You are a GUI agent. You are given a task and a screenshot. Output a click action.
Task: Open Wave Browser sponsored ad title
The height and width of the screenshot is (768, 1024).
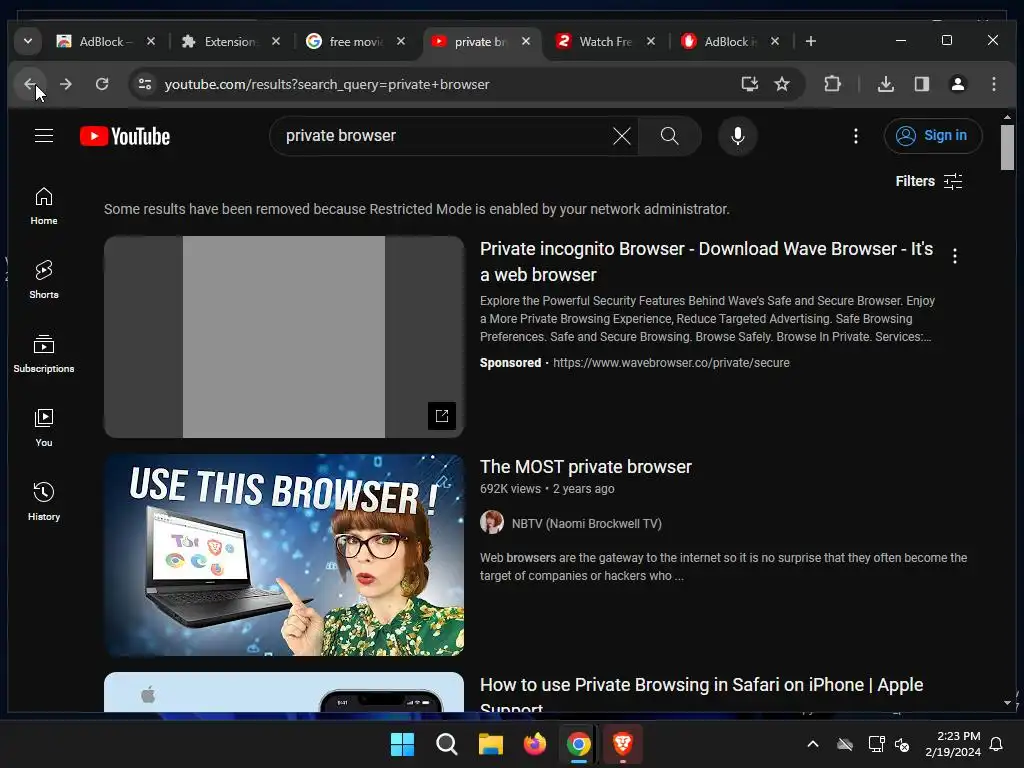coord(706,261)
